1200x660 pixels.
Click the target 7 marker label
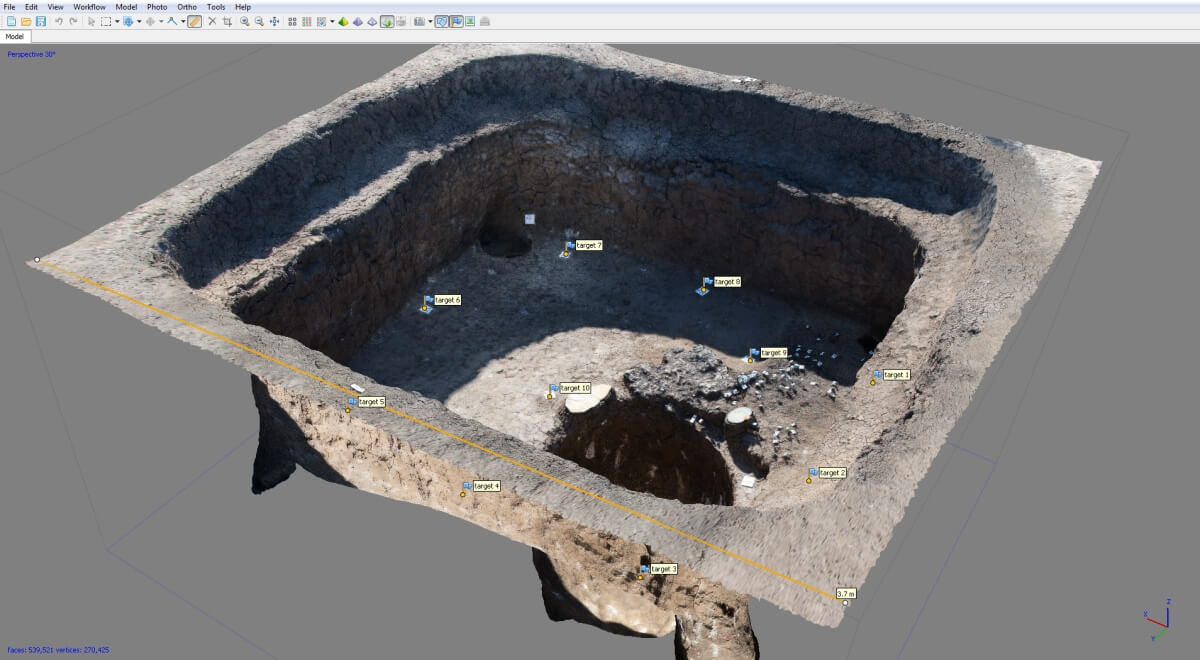[x=589, y=245]
